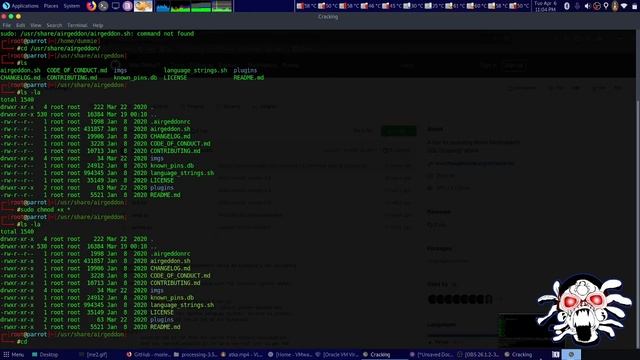Open the terminal View menu
The width and height of the screenshot is (640, 360).
point(36,25)
